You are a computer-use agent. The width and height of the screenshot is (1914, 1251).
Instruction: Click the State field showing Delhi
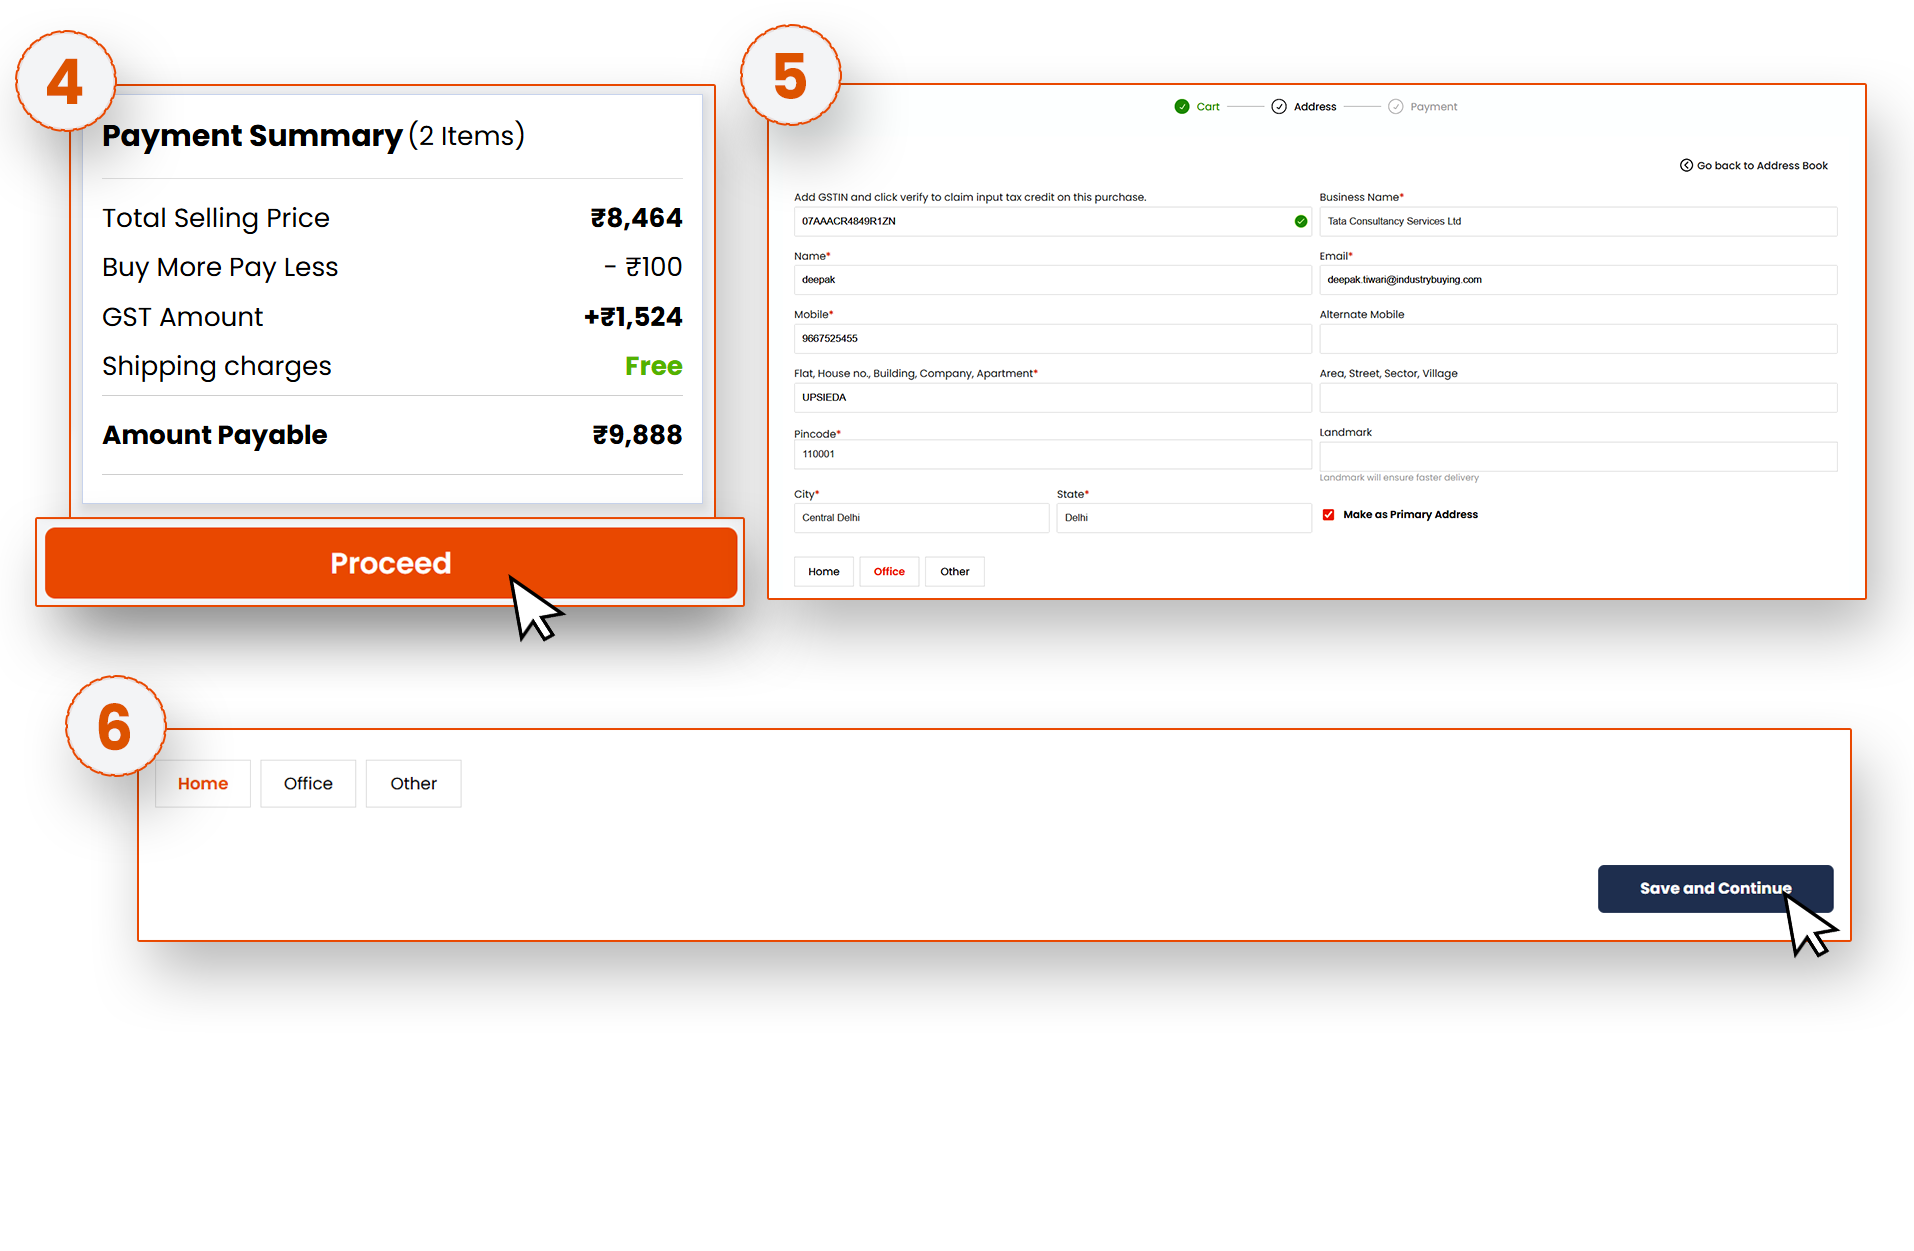[1183, 518]
